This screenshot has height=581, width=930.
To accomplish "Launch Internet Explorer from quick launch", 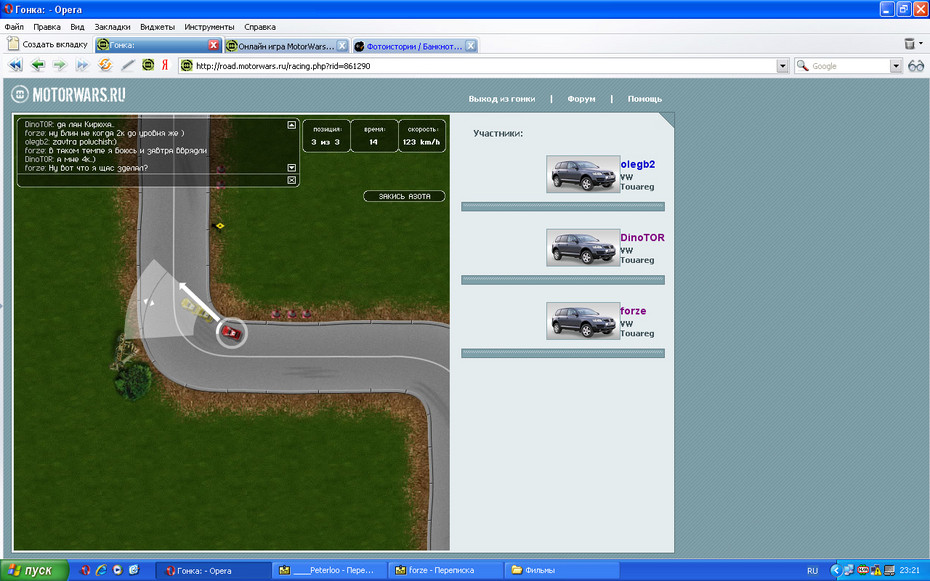I will tap(101, 570).
